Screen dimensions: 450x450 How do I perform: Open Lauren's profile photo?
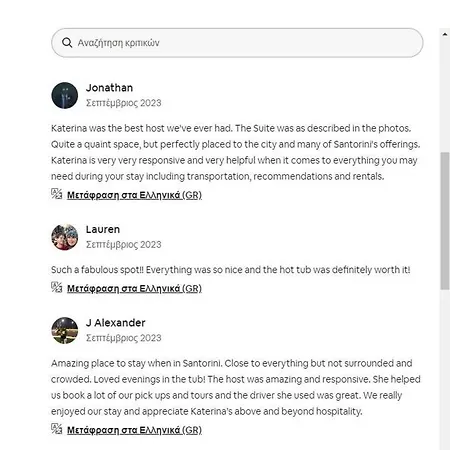[65, 237]
